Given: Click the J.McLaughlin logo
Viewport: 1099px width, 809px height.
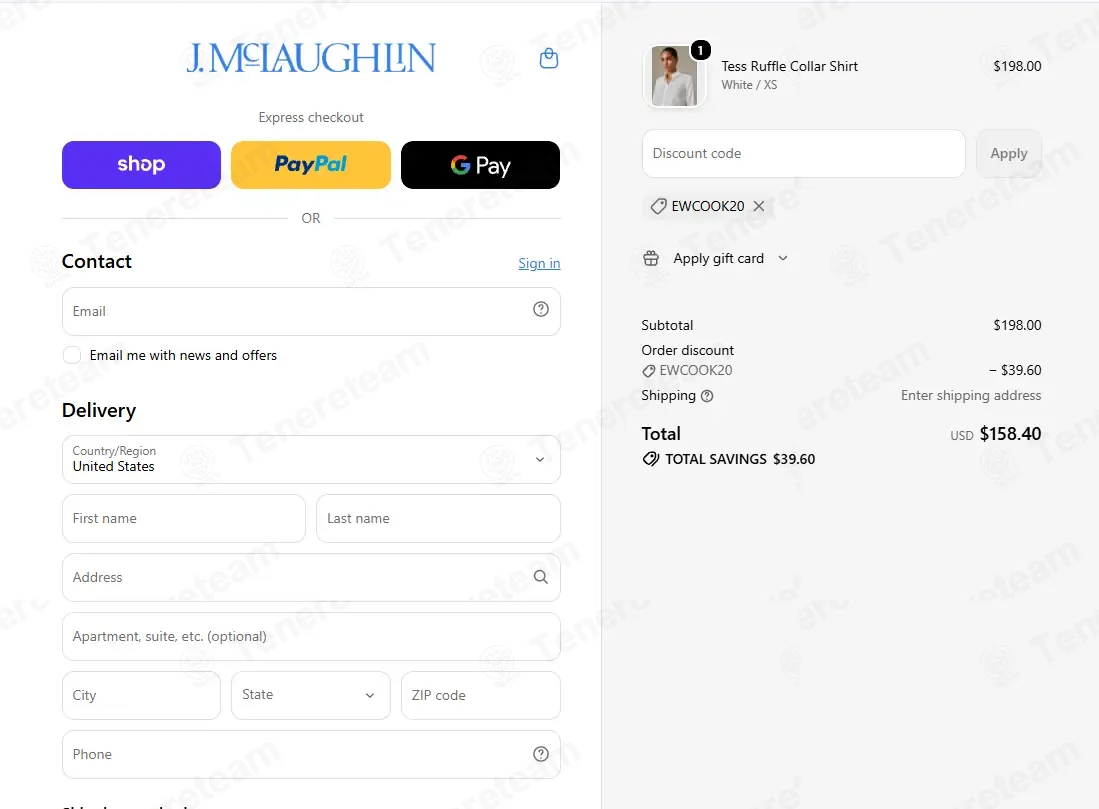Looking at the screenshot, I should coord(311,57).
